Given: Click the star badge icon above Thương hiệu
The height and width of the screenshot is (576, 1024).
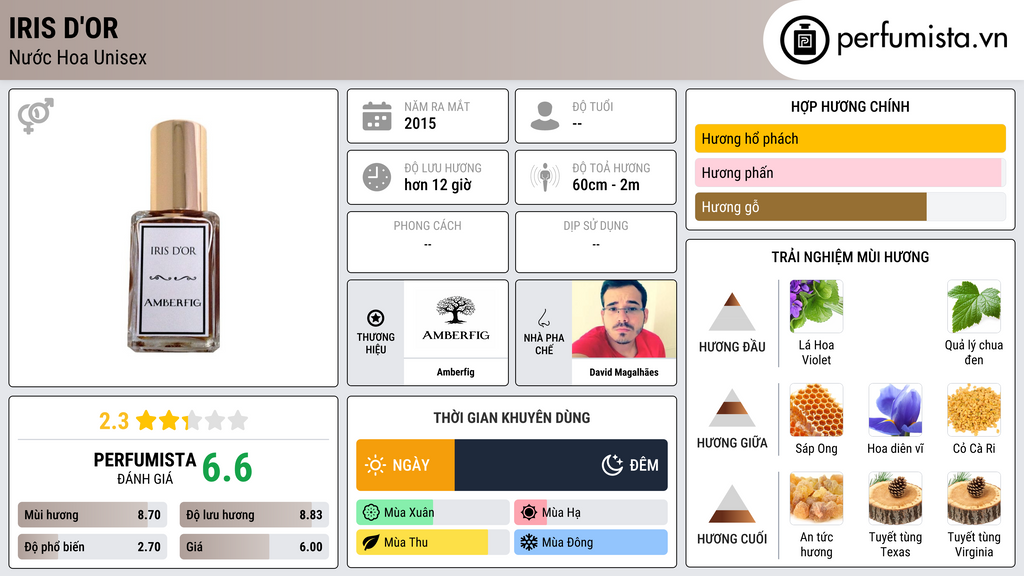Looking at the screenshot, I should (376, 318).
